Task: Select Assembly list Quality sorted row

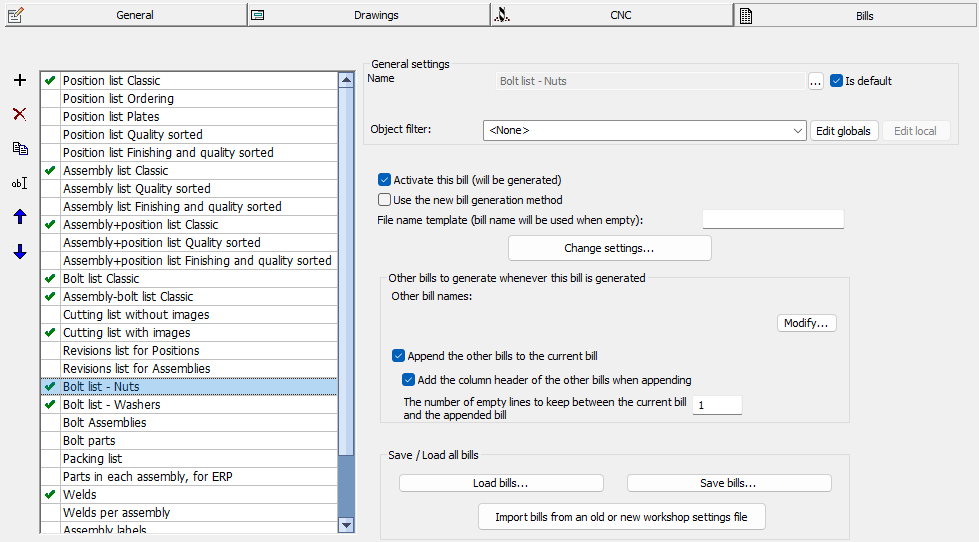Action: click(x=189, y=188)
